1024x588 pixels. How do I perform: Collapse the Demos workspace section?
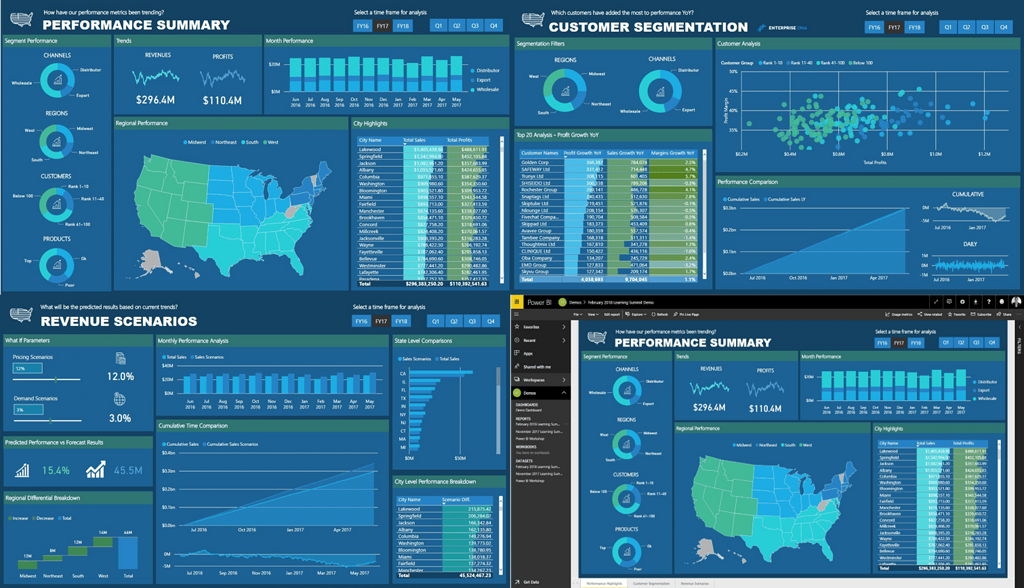pos(564,393)
